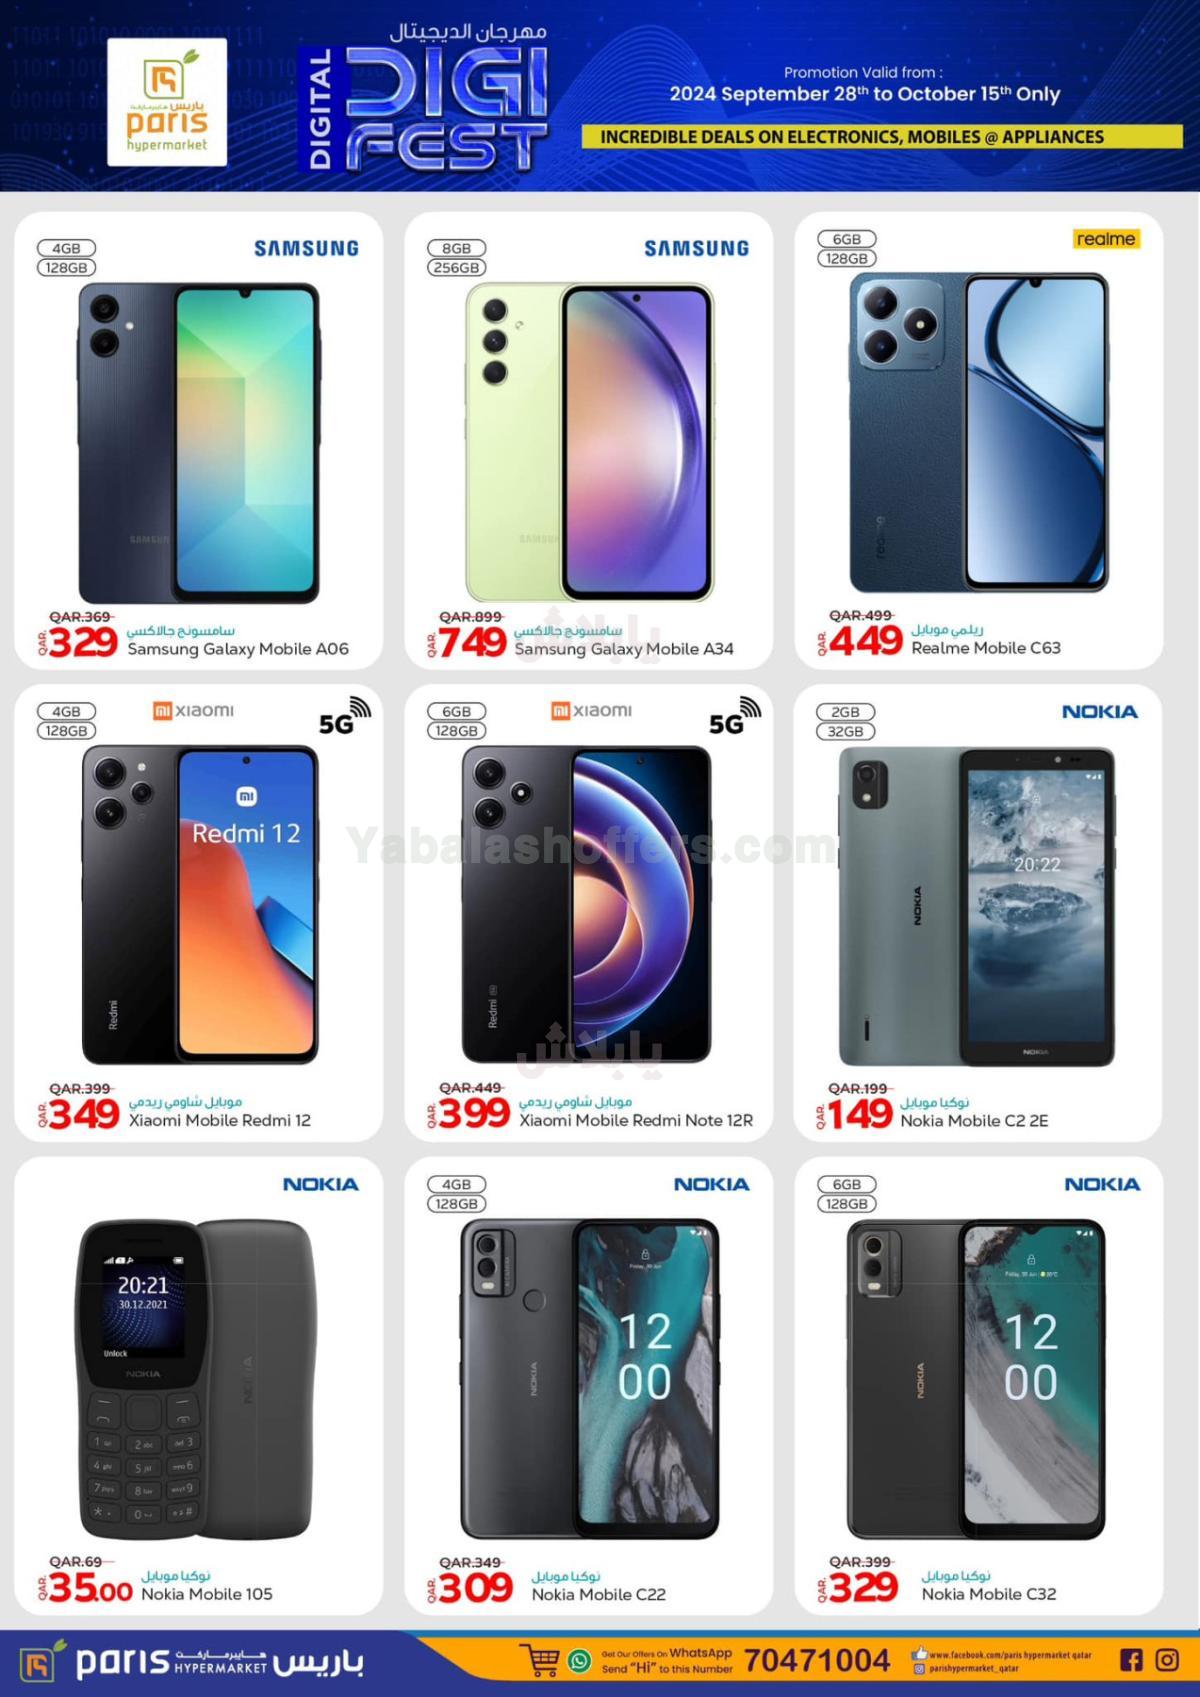Select the Samsung Galaxy A34 phone image
The height and width of the screenshot is (1697, 1200).
coord(590,443)
